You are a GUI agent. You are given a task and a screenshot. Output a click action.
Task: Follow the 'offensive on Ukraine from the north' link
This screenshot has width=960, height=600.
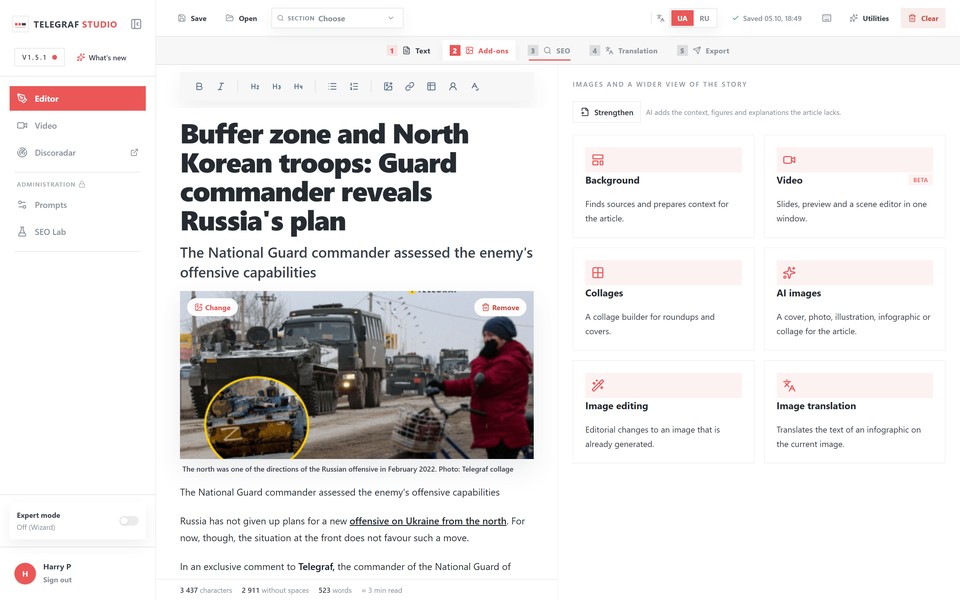pos(428,521)
